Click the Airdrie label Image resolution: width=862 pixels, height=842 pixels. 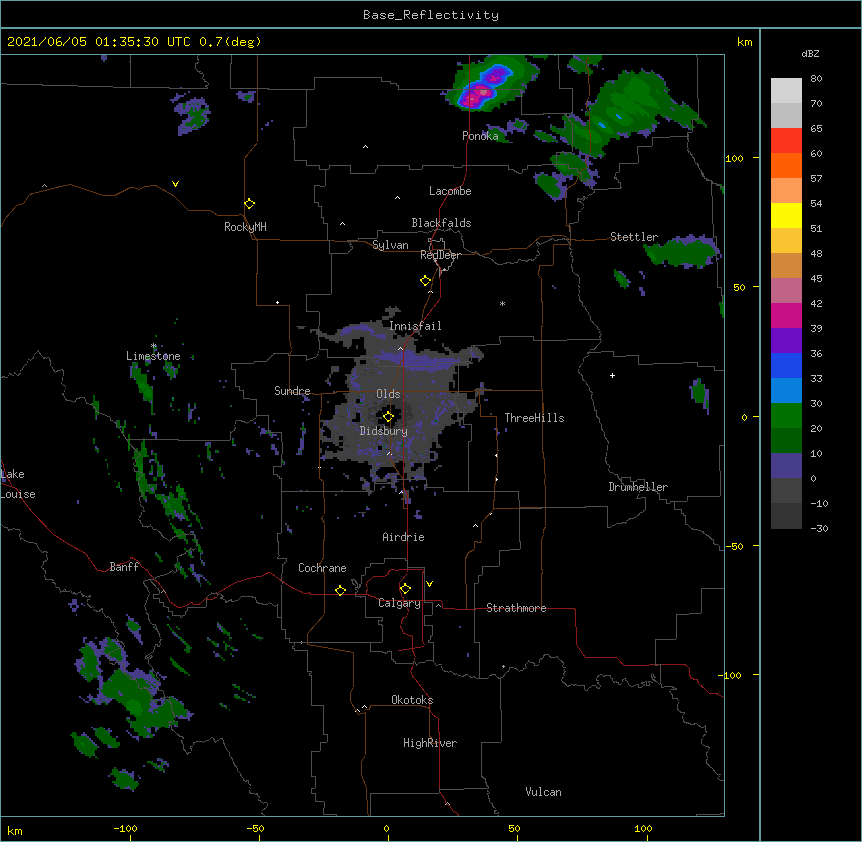(404, 537)
